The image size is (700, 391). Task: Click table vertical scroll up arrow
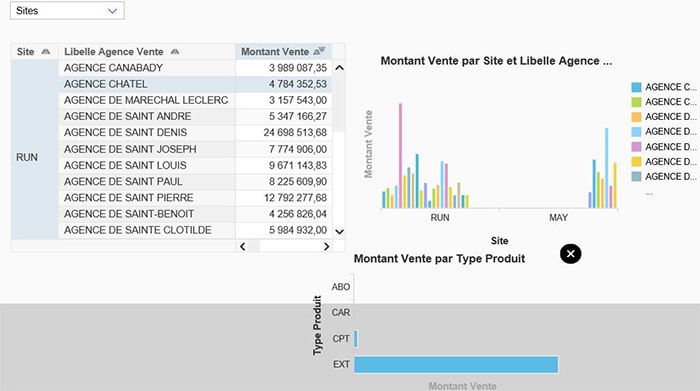point(339,68)
